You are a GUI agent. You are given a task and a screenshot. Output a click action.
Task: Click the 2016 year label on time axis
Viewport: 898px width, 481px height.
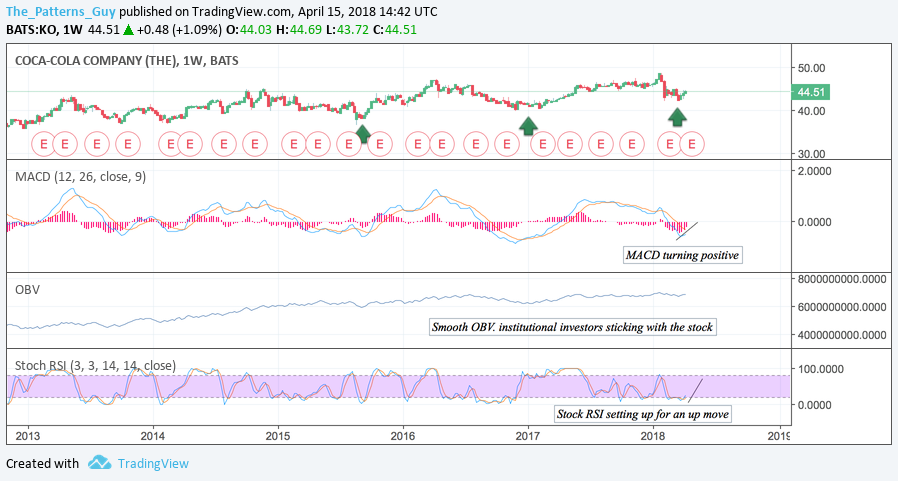tap(403, 436)
